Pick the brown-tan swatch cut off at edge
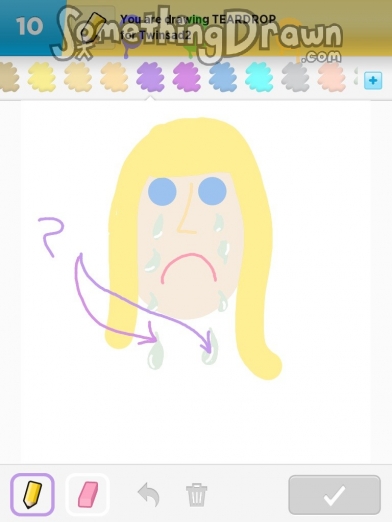Viewport: 392px width, 522px height. pyautogui.click(x=9, y=78)
